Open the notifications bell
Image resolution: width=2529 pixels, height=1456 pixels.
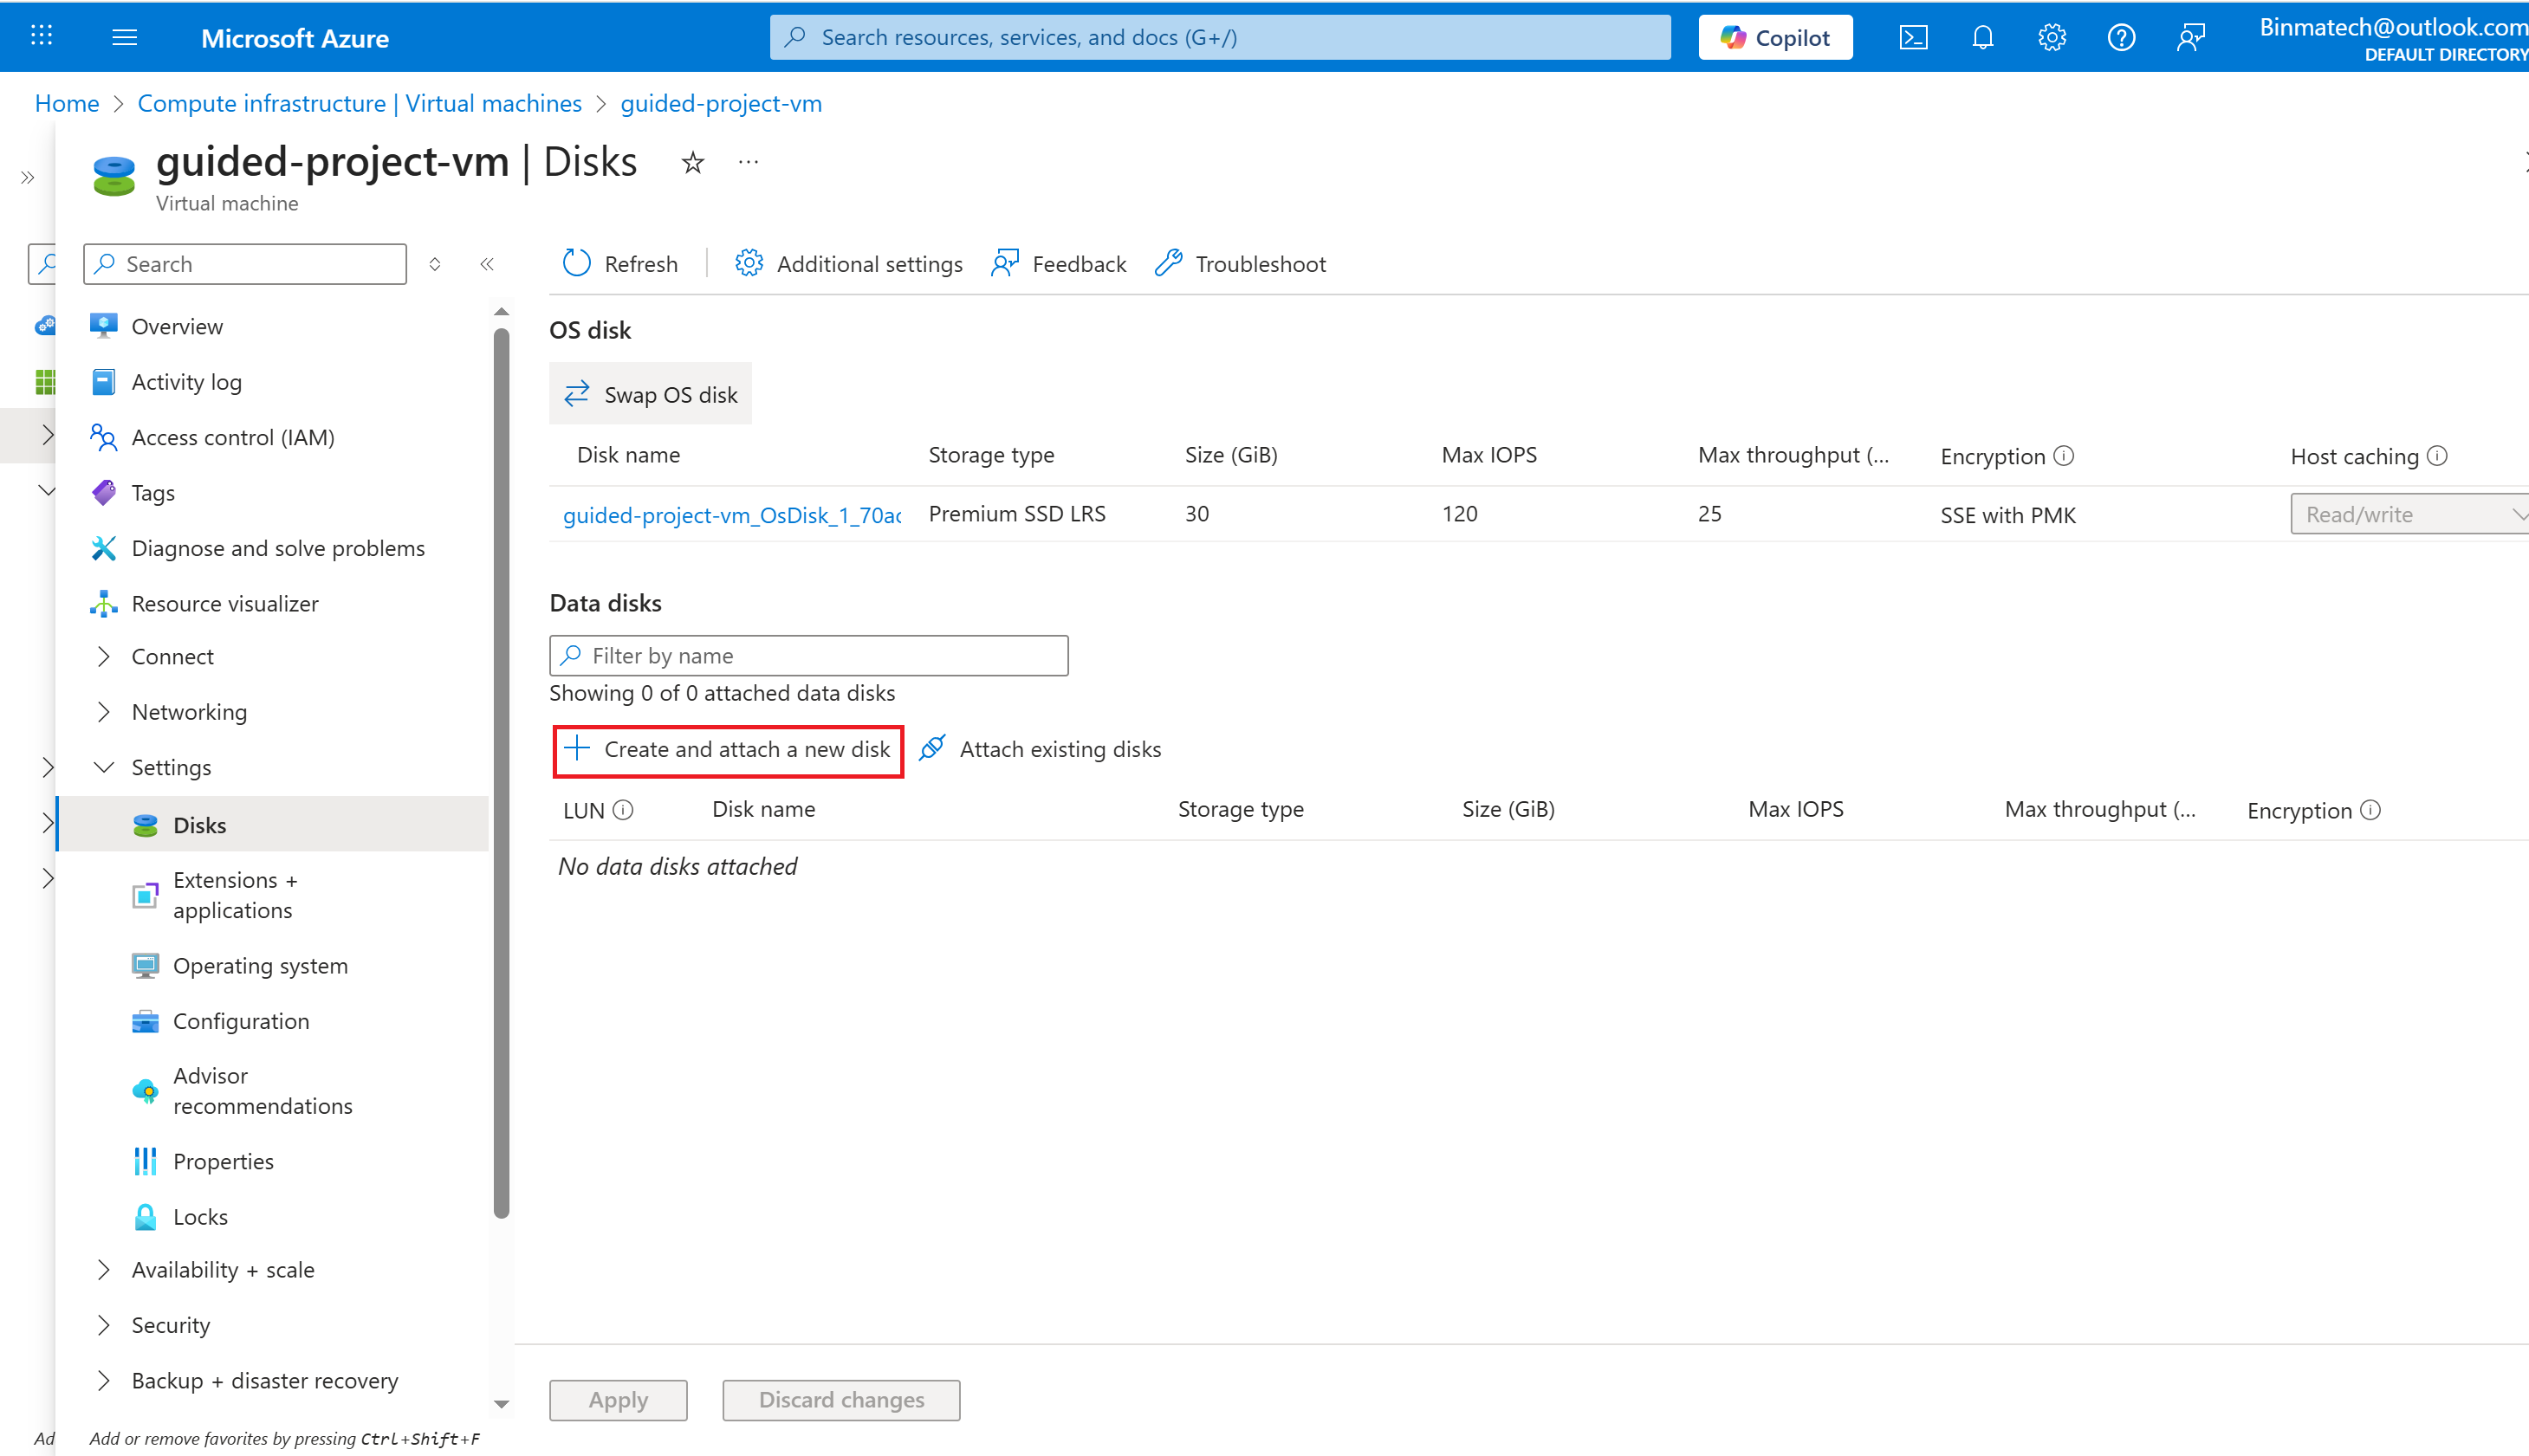point(1982,37)
